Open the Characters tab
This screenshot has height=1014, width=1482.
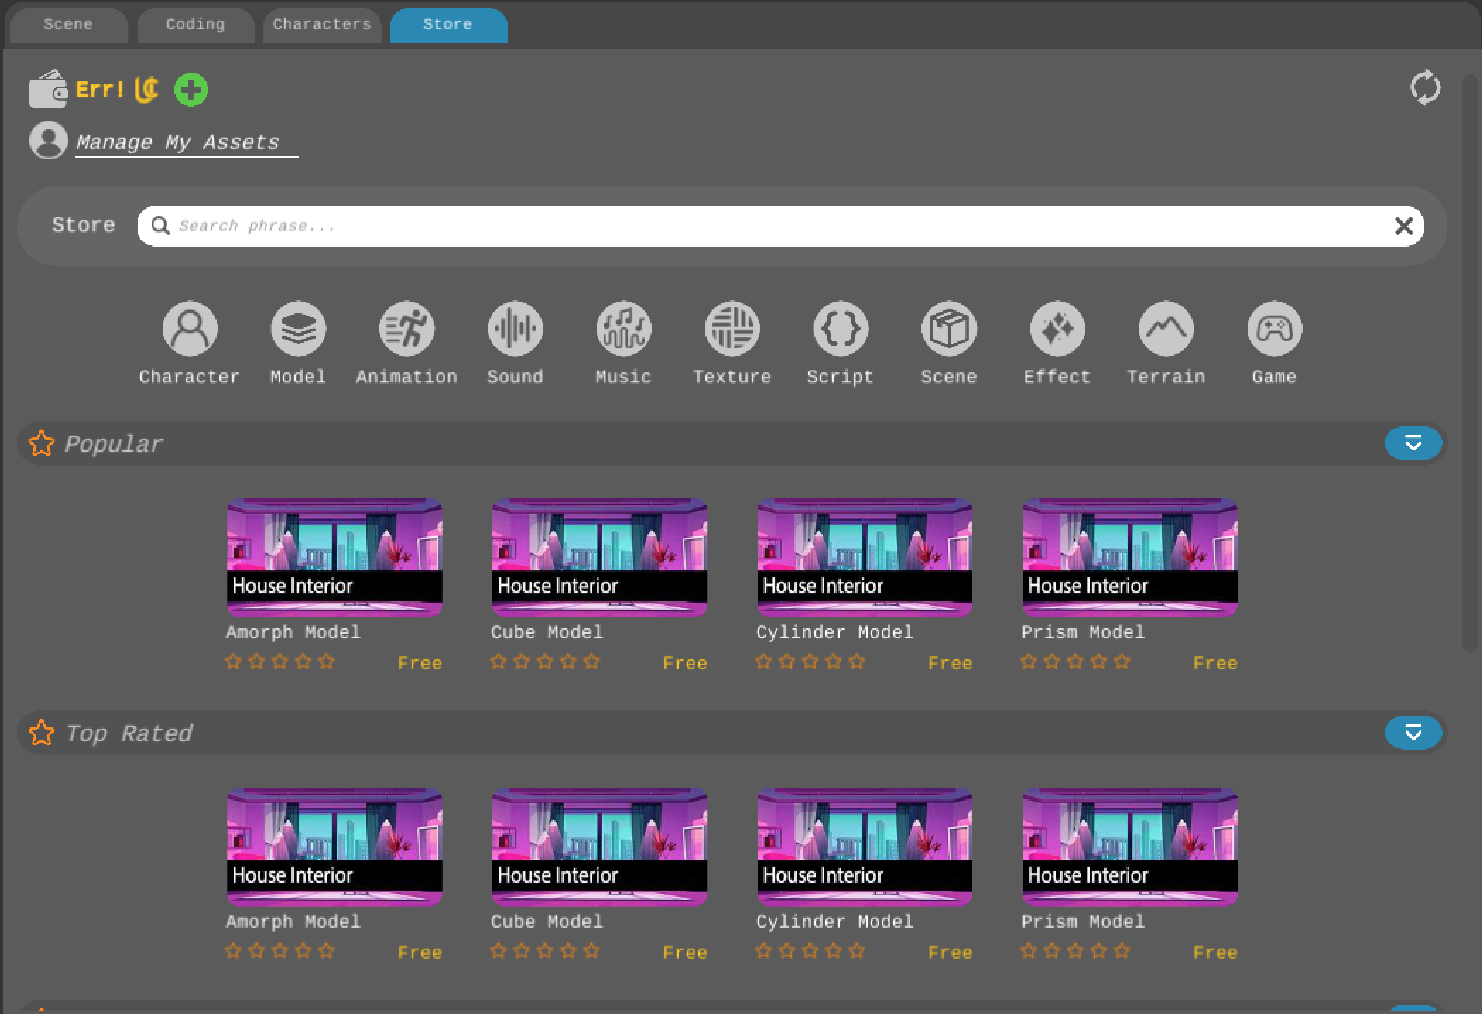point(322,24)
